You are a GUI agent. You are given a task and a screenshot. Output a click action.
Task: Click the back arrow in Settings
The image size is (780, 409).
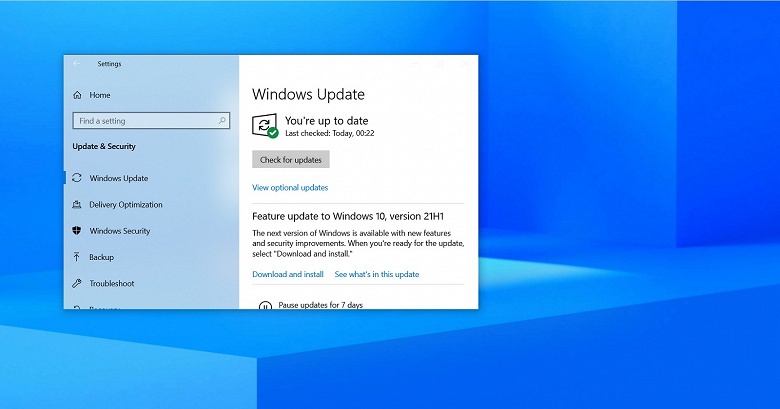pos(77,64)
